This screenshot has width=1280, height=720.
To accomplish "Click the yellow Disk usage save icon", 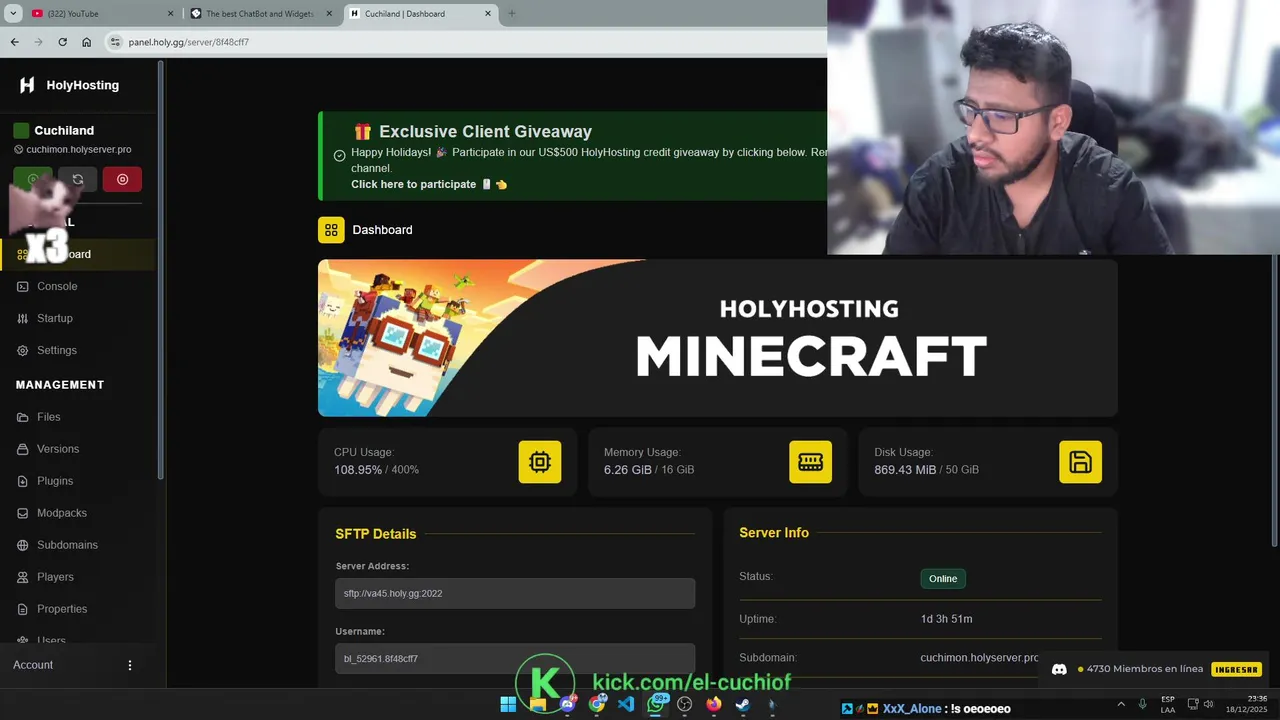I will (x=1080, y=462).
